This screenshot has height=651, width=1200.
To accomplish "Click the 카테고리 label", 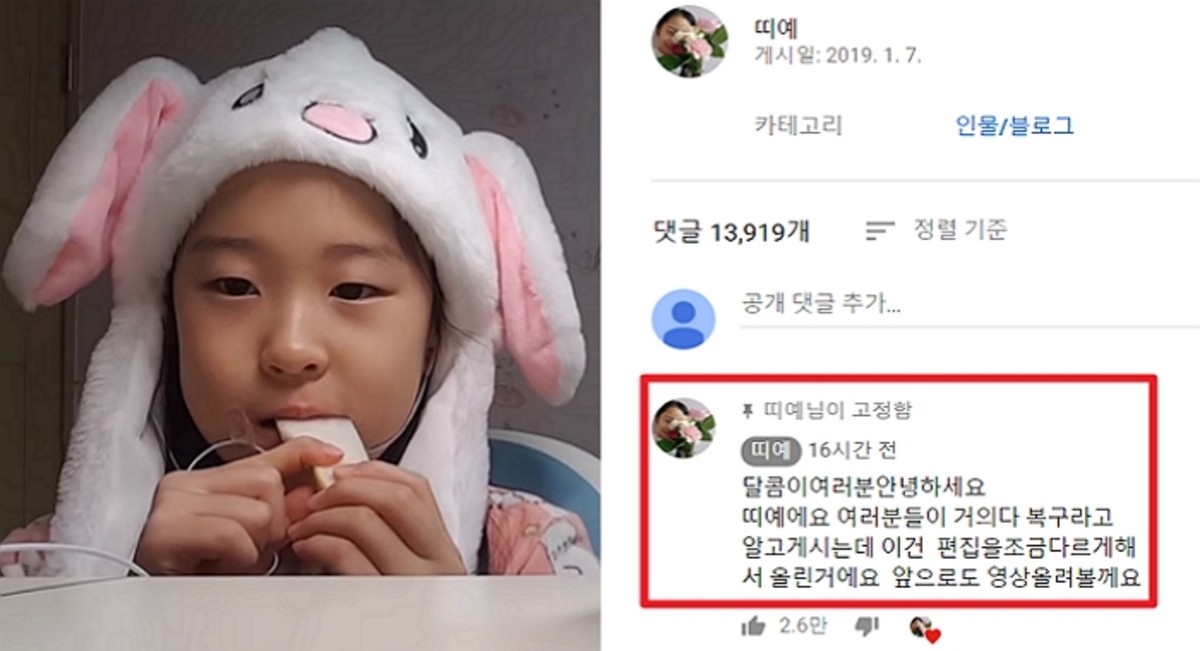I will point(798,126).
